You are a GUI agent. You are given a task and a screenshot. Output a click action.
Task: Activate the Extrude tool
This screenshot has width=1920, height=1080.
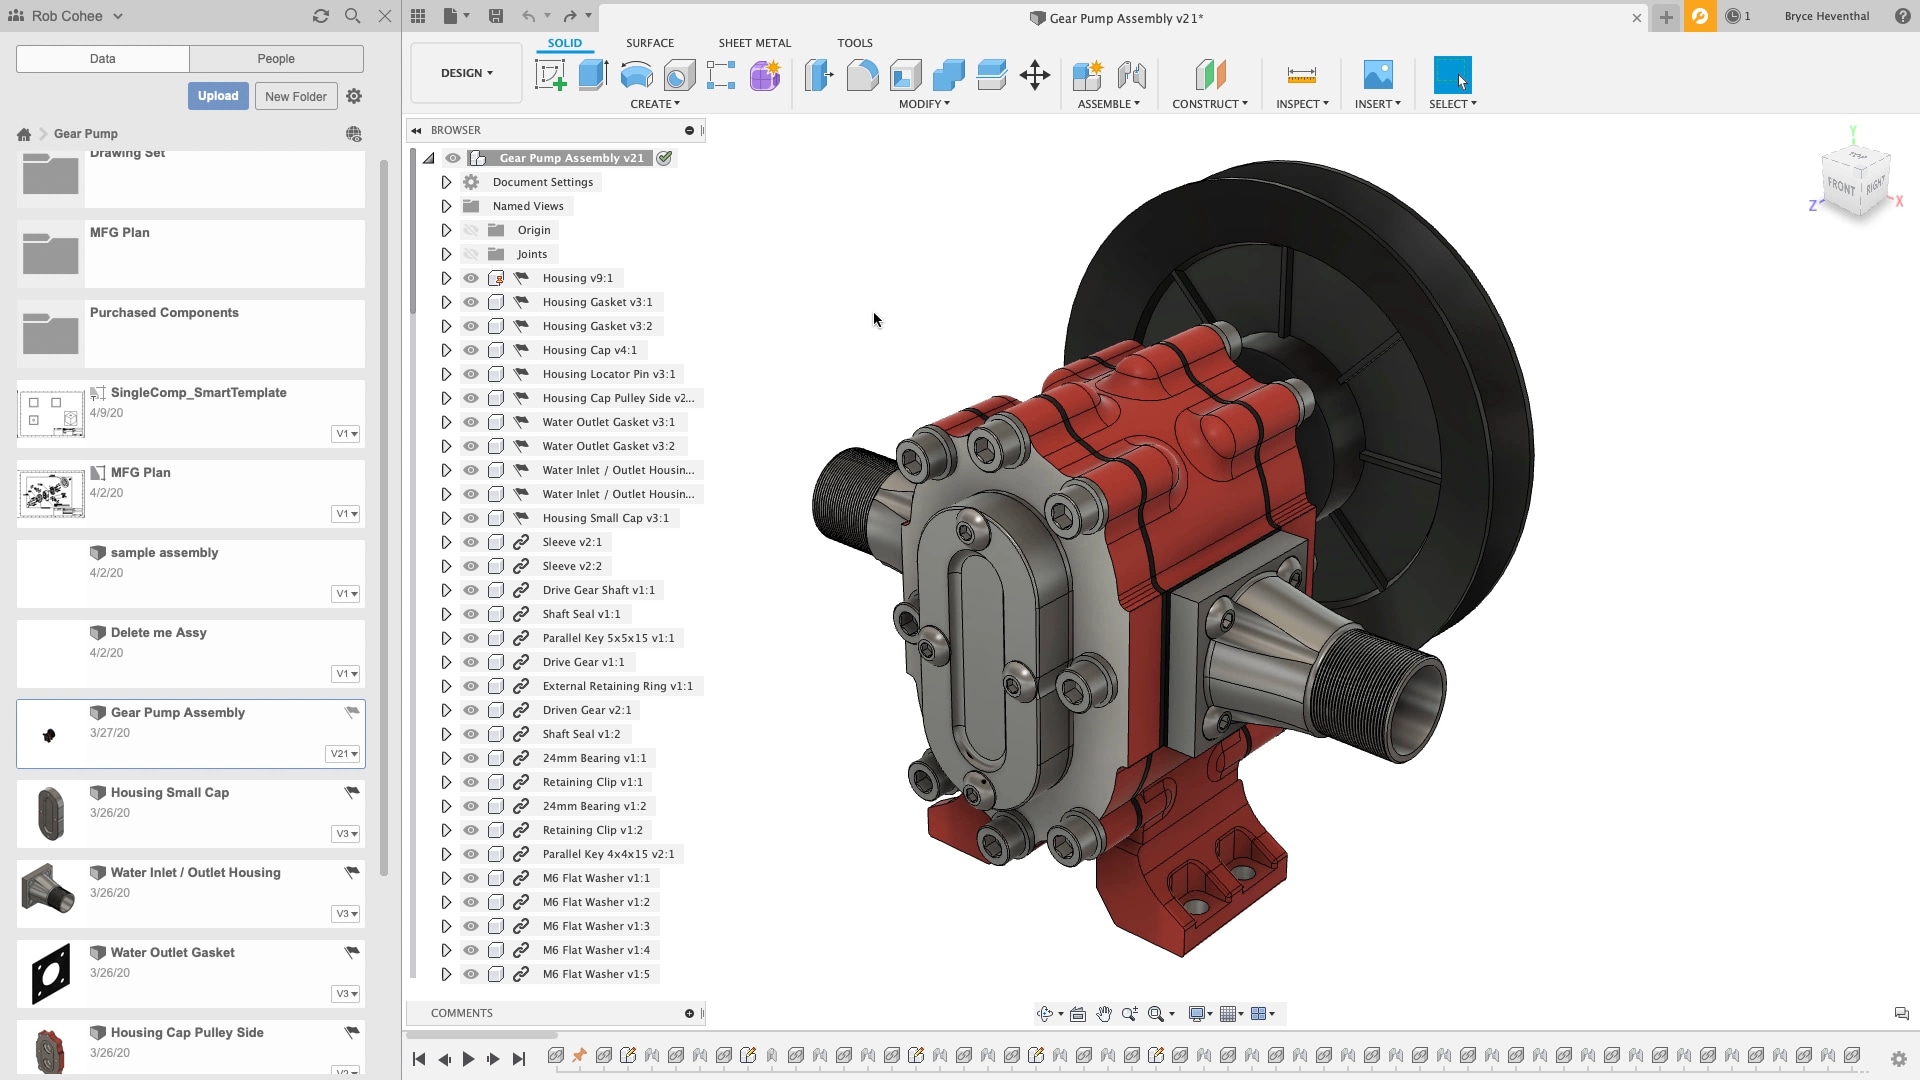[x=593, y=75]
